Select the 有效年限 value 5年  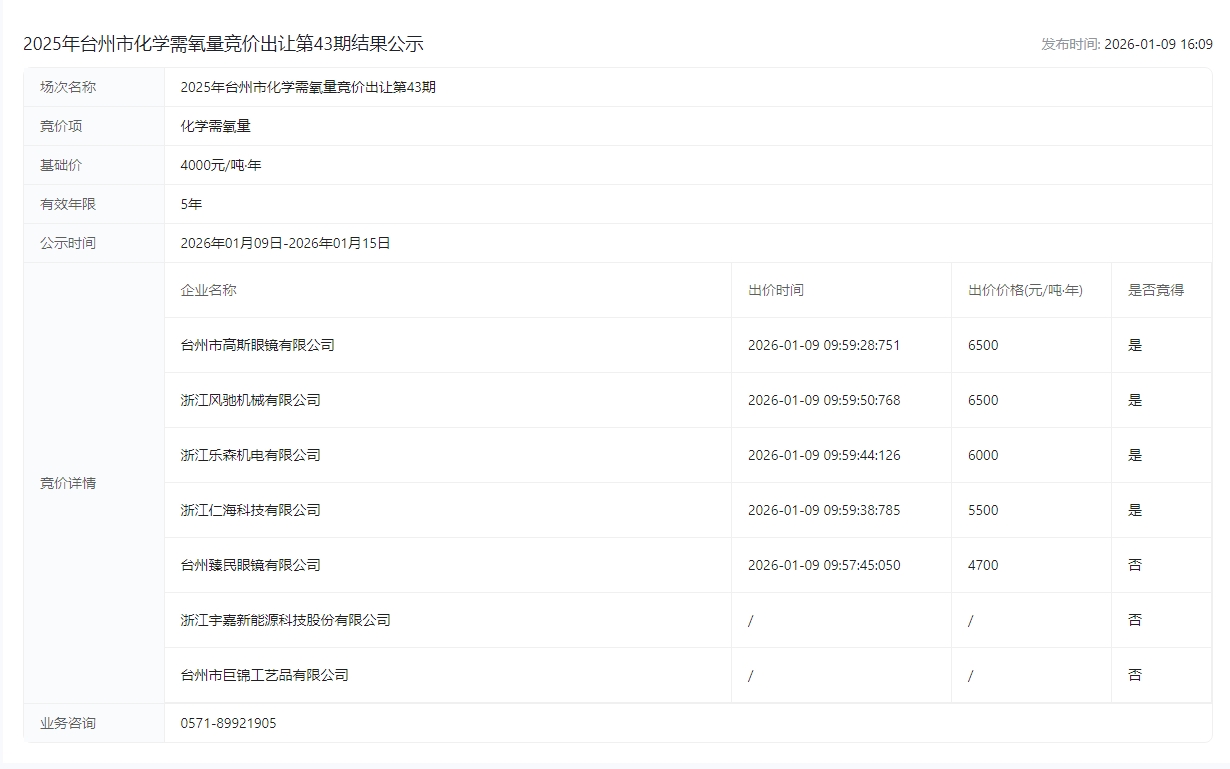point(191,204)
